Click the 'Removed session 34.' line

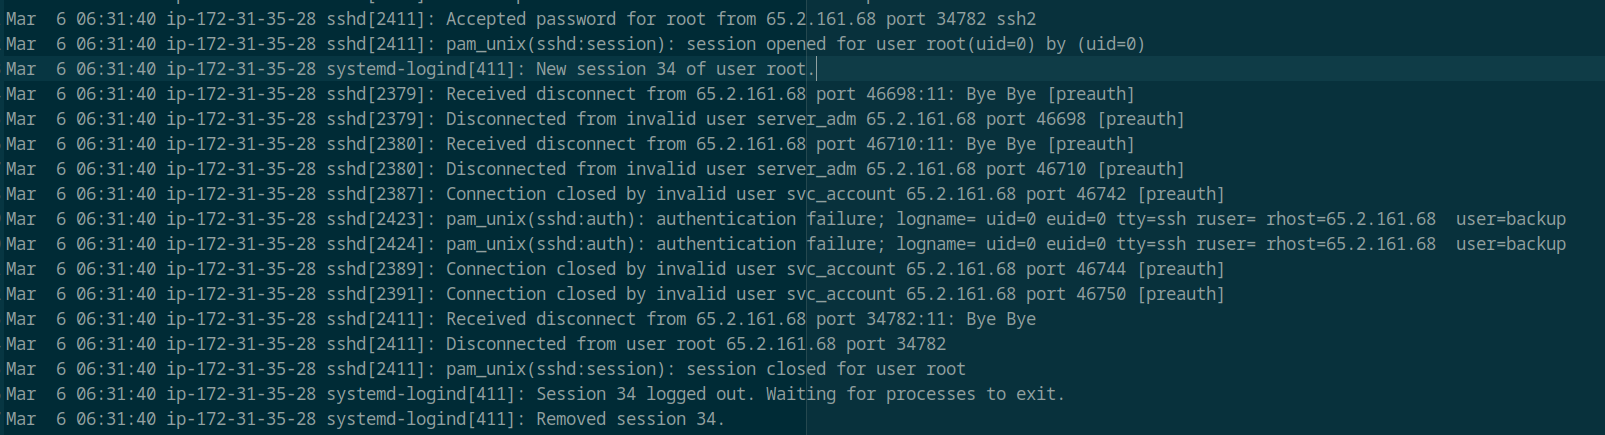tap(630, 419)
